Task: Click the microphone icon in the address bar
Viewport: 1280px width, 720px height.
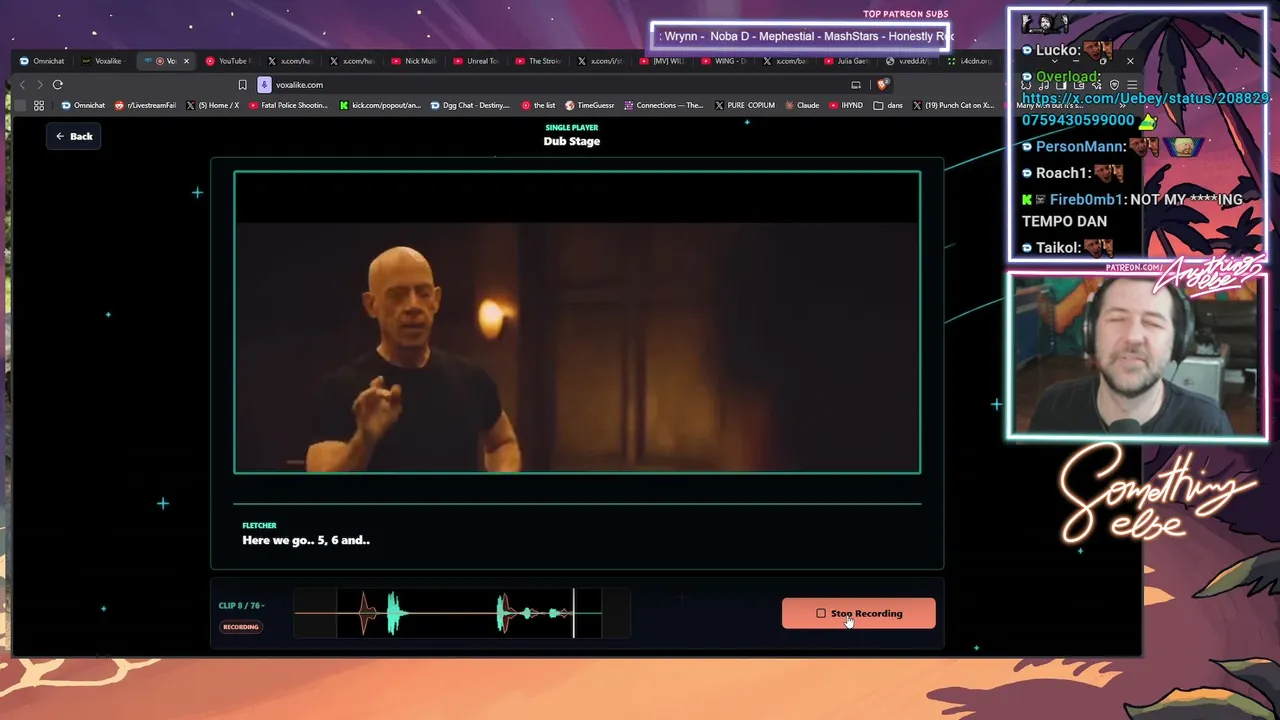Action: [265, 85]
